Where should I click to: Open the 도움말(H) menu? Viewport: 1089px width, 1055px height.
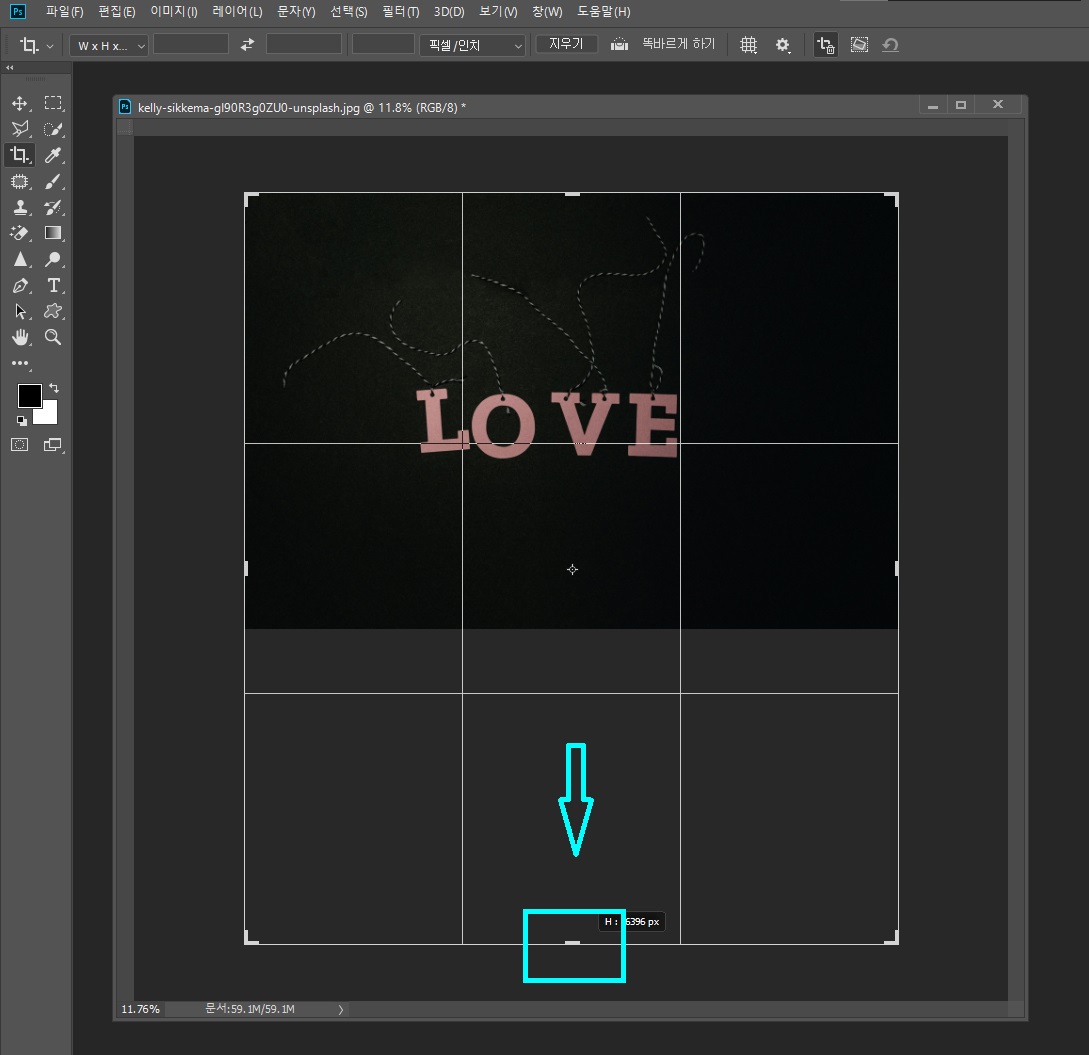tap(604, 12)
